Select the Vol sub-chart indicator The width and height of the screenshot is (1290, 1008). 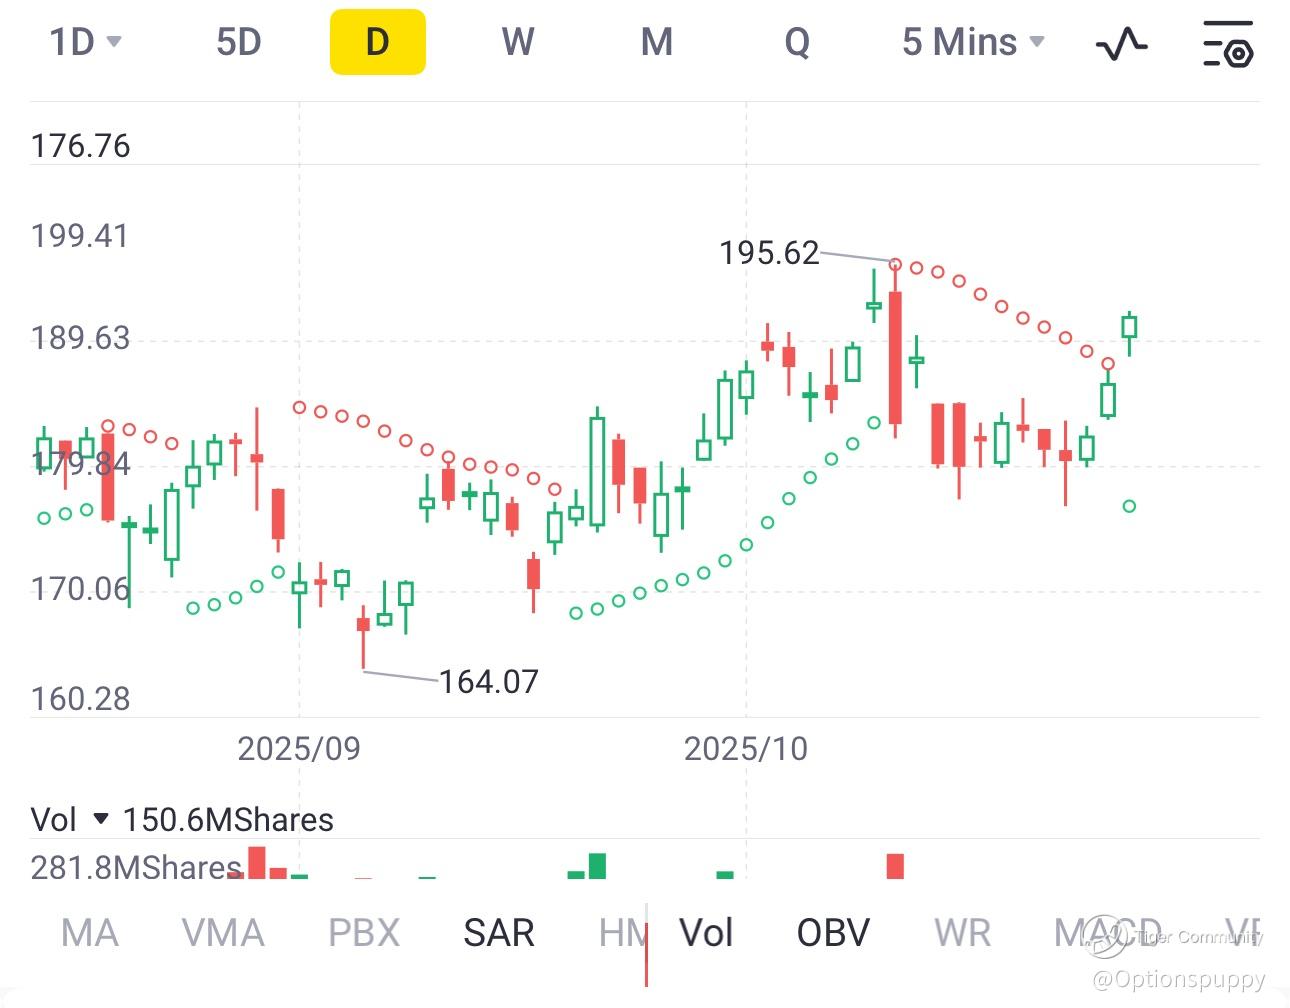(x=706, y=933)
